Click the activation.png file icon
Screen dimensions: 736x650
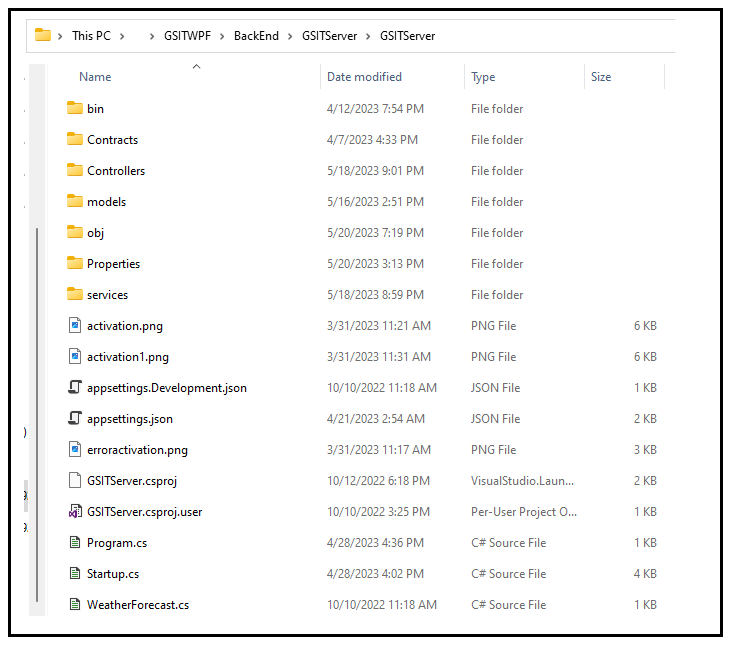coord(75,325)
